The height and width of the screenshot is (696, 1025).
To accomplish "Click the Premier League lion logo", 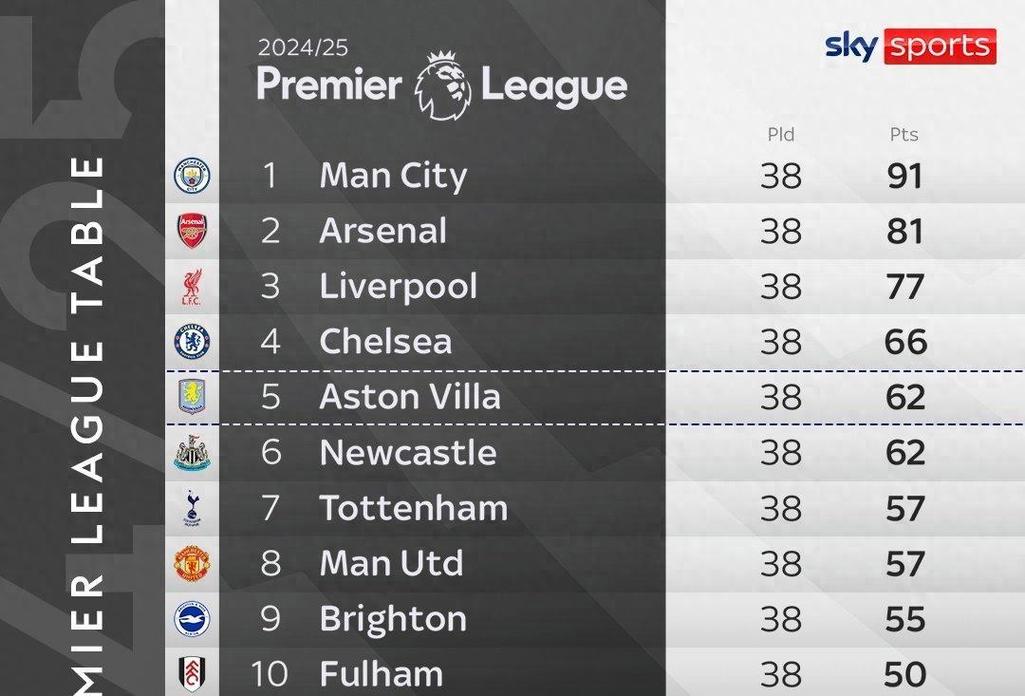I will tap(442, 86).
